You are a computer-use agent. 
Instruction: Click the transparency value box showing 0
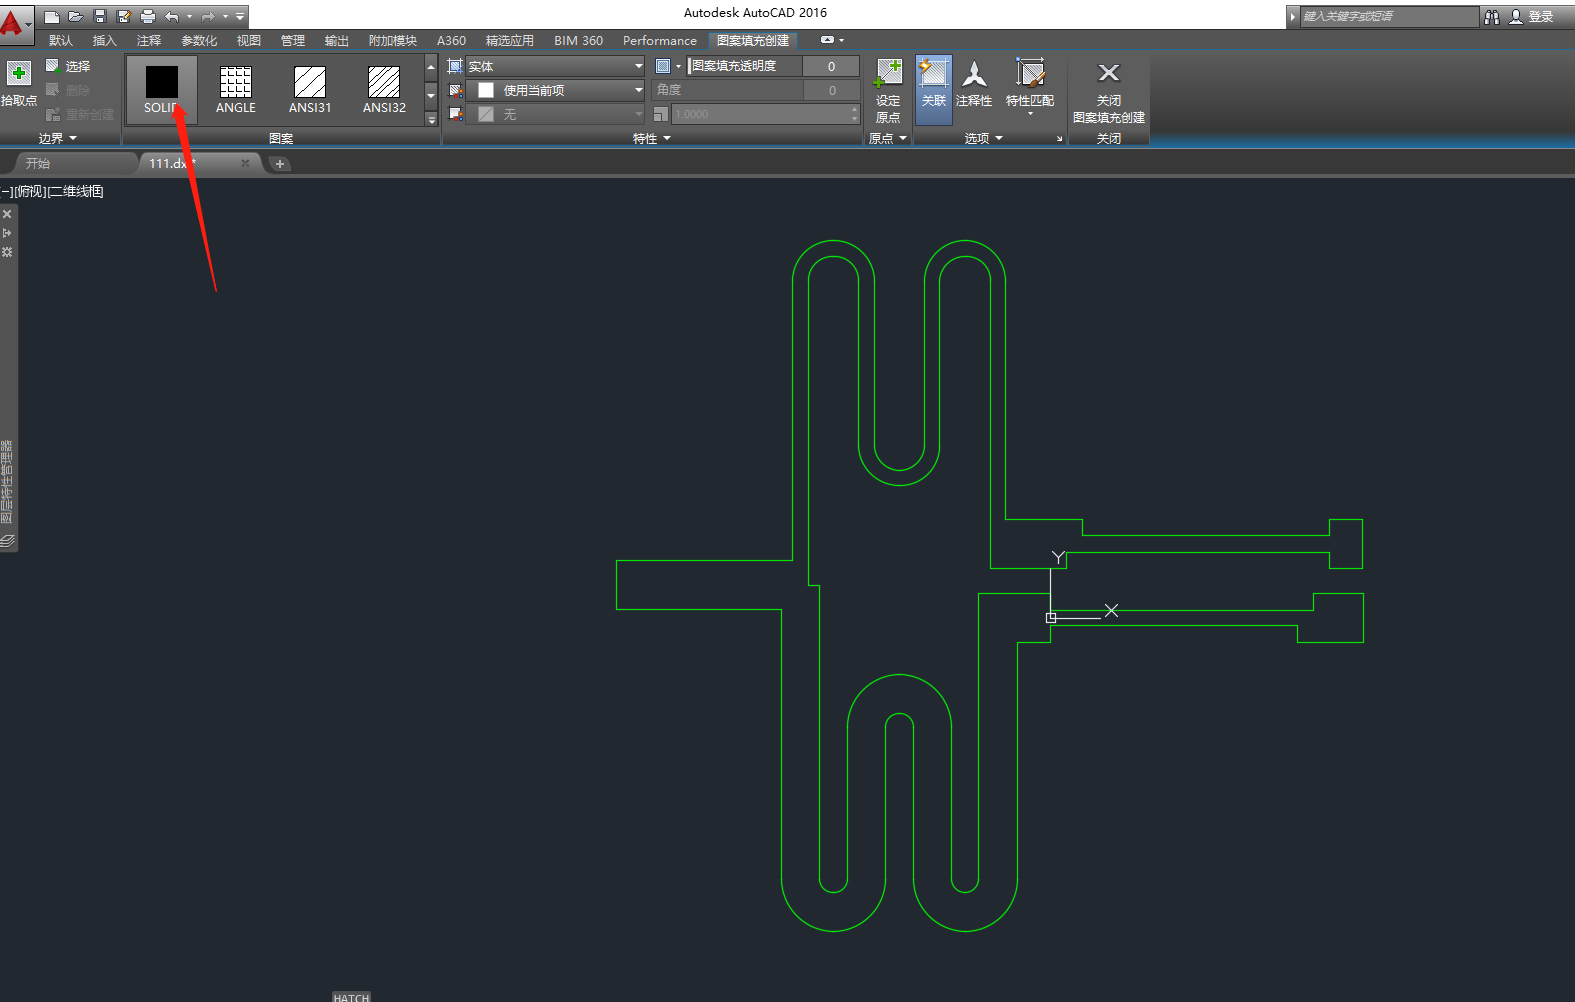tap(831, 66)
